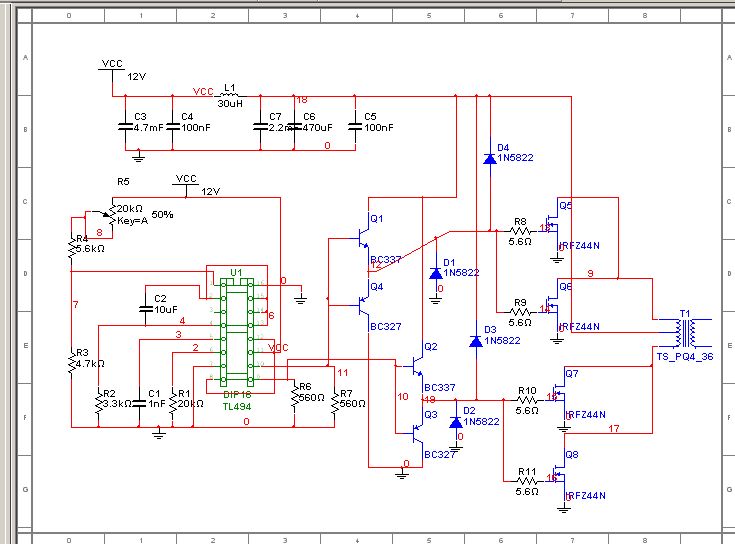Click the ground symbol under C3
The width and height of the screenshot is (735, 544).
tap(138, 156)
